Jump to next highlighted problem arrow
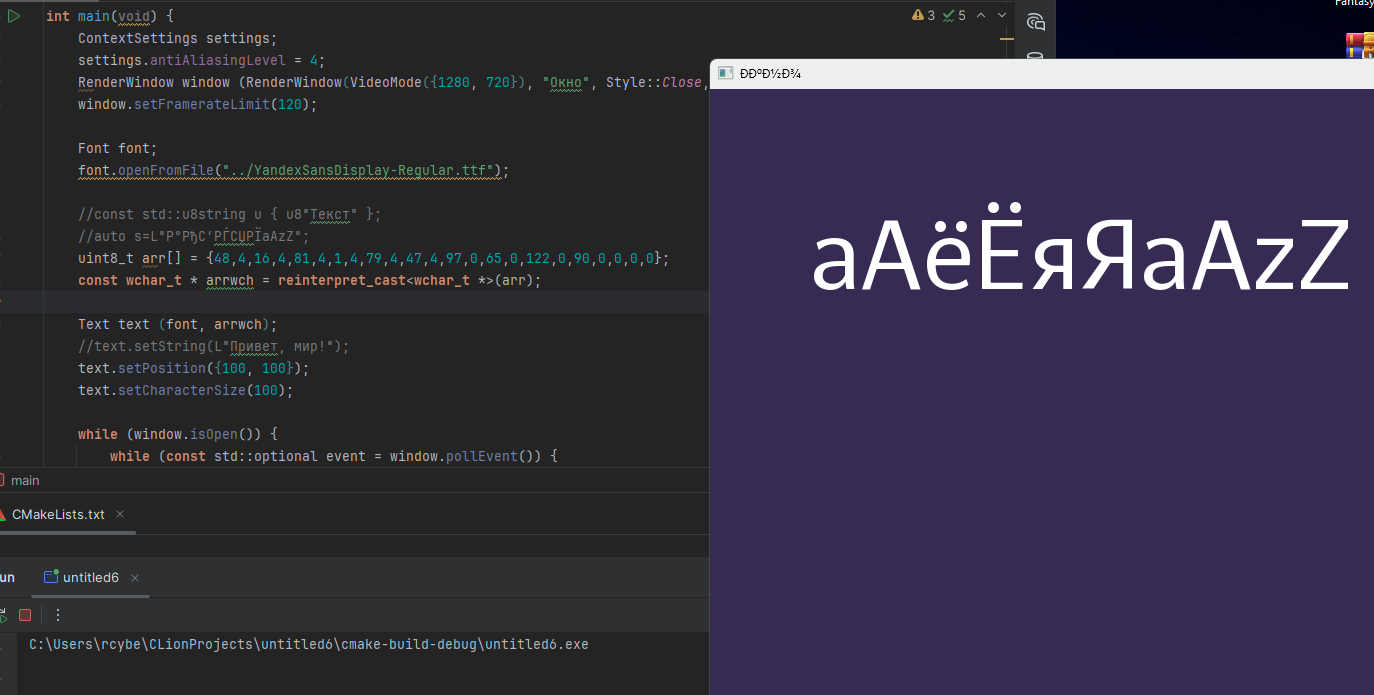This screenshot has width=1374, height=695. [x=1002, y=15]
